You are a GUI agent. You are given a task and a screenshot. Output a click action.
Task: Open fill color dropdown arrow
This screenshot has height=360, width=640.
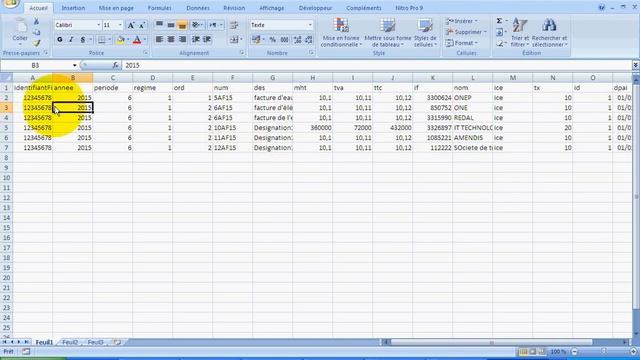point(128,40)
